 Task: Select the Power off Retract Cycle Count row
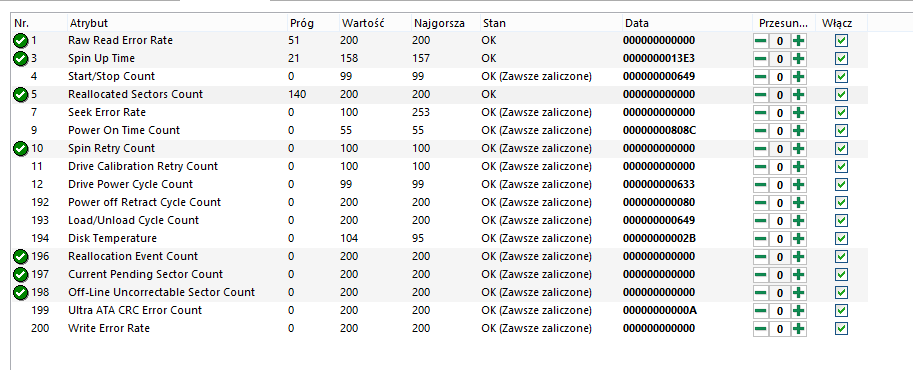(x=440, y=202)
